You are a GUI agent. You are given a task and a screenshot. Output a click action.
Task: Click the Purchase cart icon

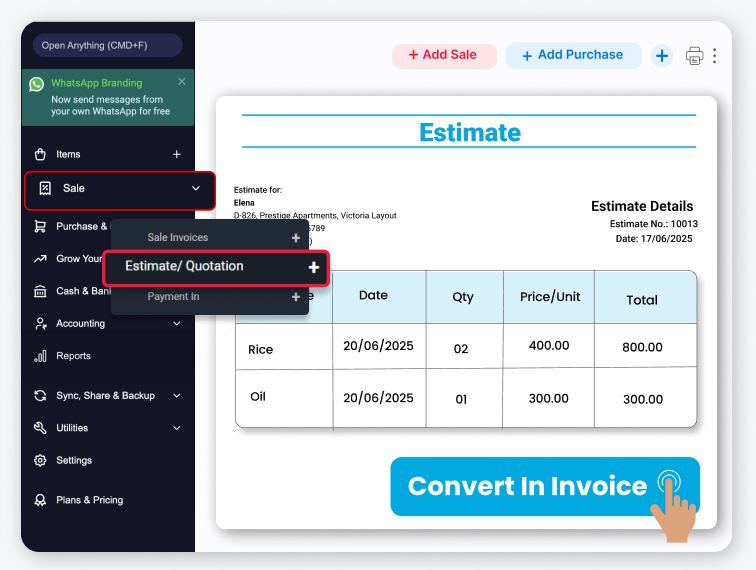pyautogui.click(x=40, y=226)
